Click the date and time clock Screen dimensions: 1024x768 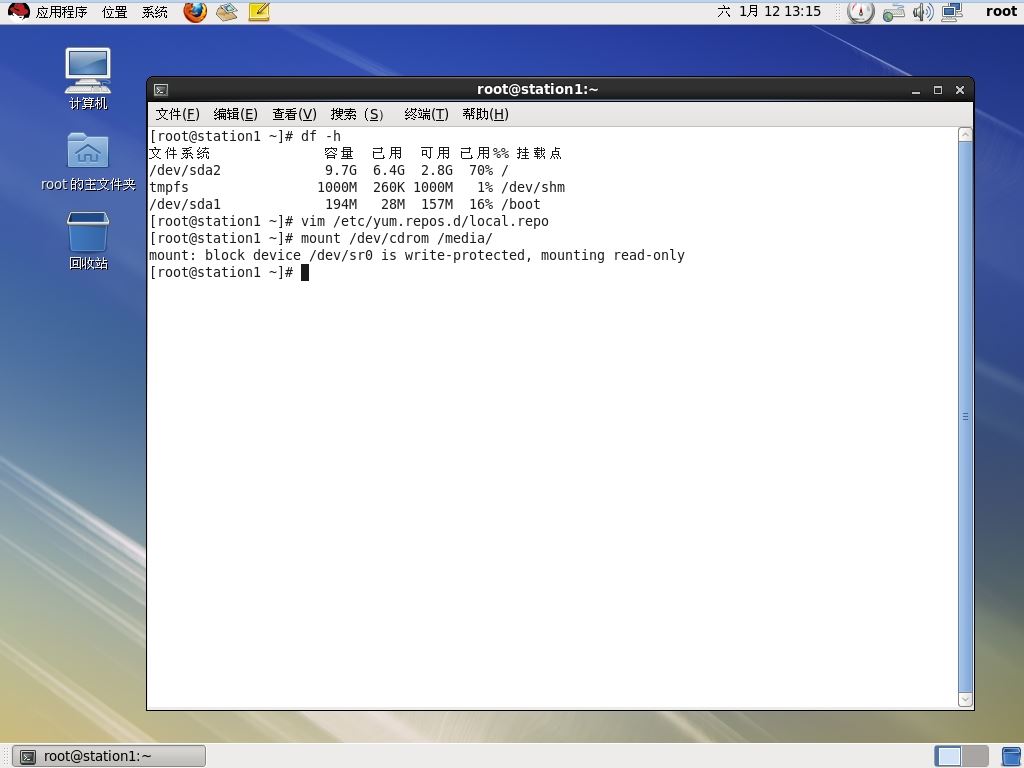(x=768, y=12)
